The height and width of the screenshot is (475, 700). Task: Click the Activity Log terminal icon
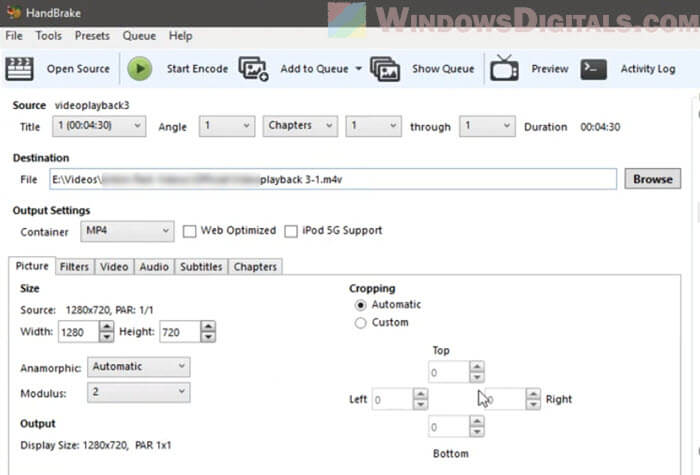593,69
